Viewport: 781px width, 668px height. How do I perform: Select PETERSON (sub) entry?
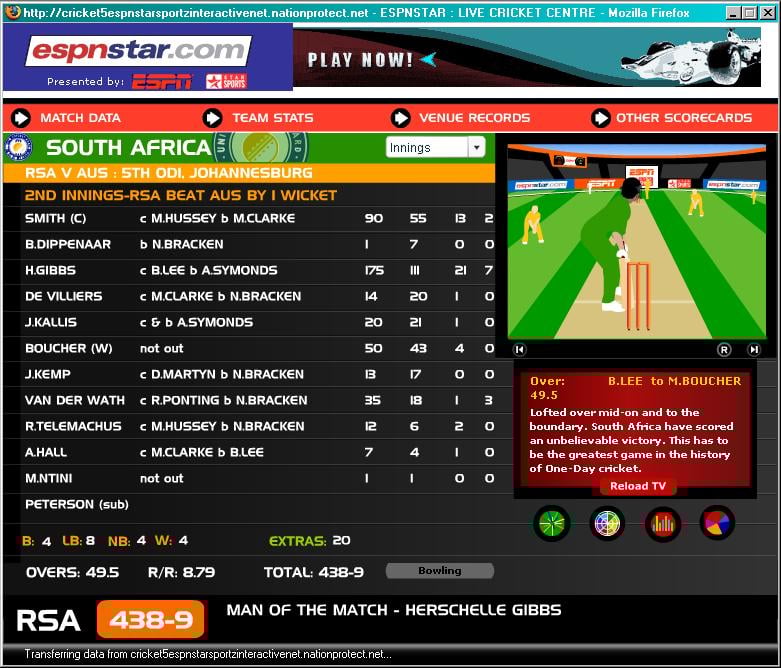(x=77, y=505)
